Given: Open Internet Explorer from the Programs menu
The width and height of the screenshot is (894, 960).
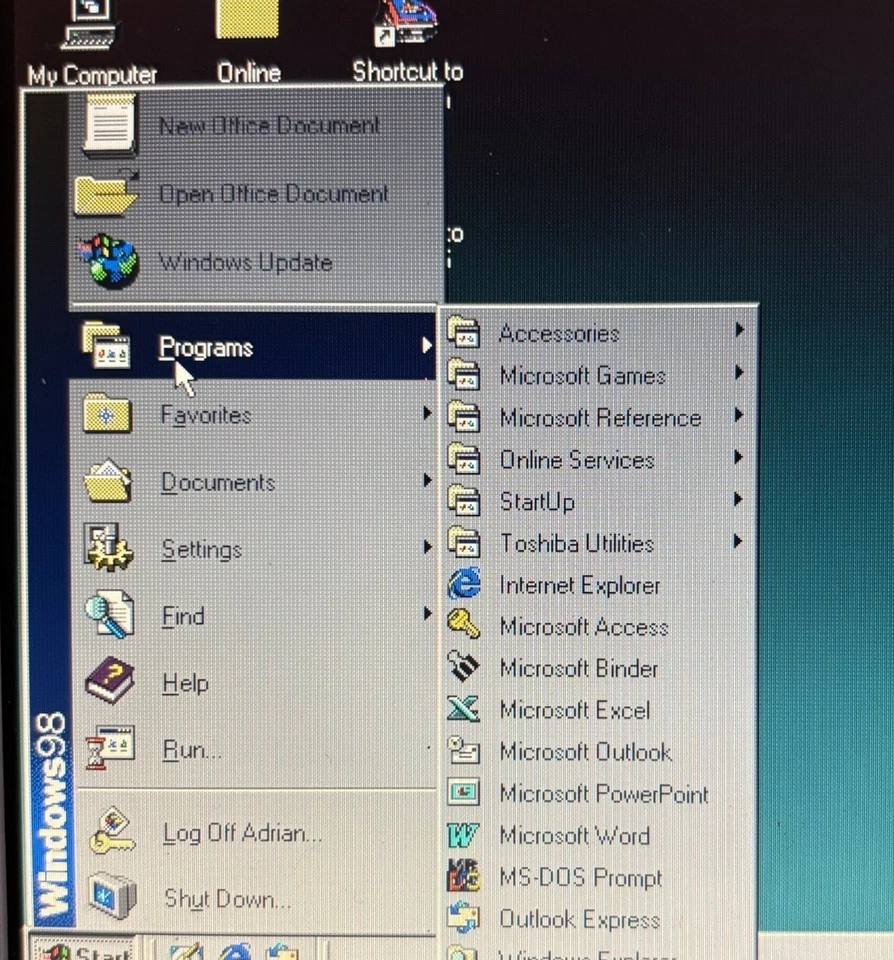Looking at the screenshot, I should point(578,585).
